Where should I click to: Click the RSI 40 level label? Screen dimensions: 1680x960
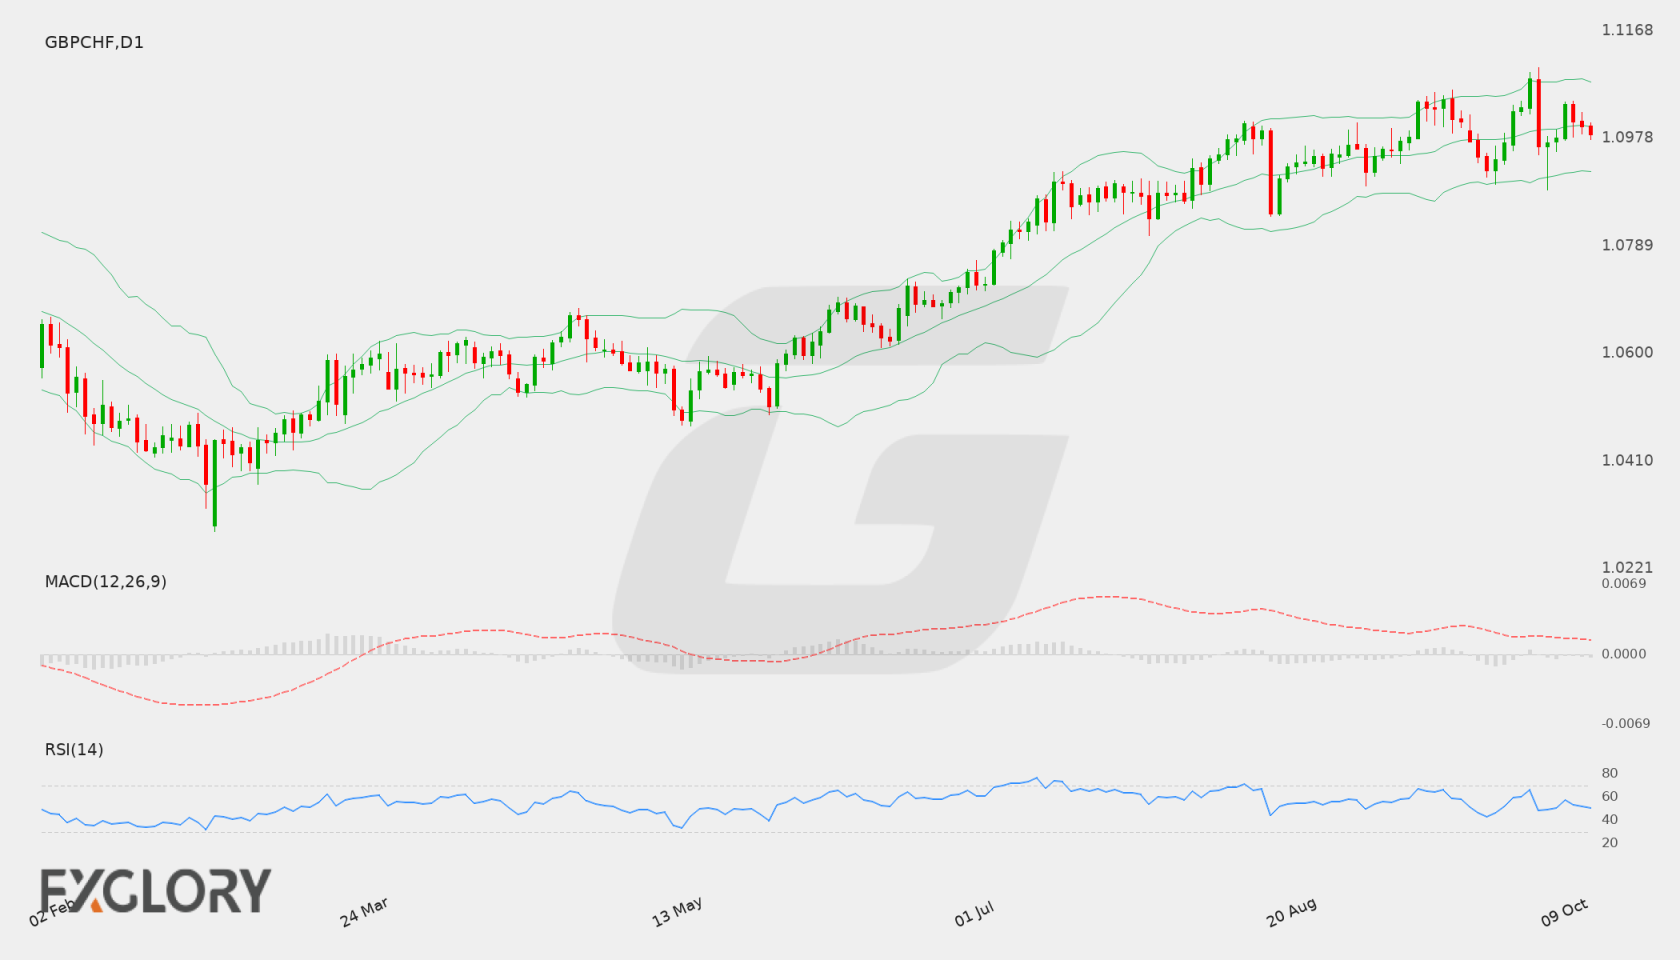(x=1610, y=819)
